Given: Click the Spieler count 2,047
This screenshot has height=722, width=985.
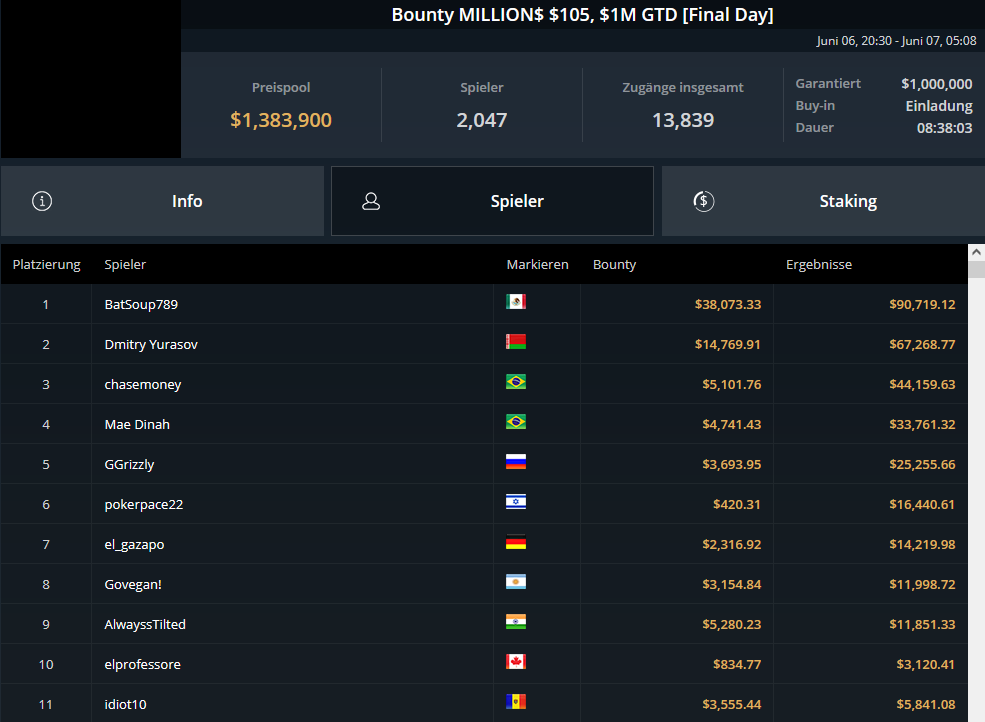Looking at the screenshot, I should pyautogui.click(x=482, y=120).
